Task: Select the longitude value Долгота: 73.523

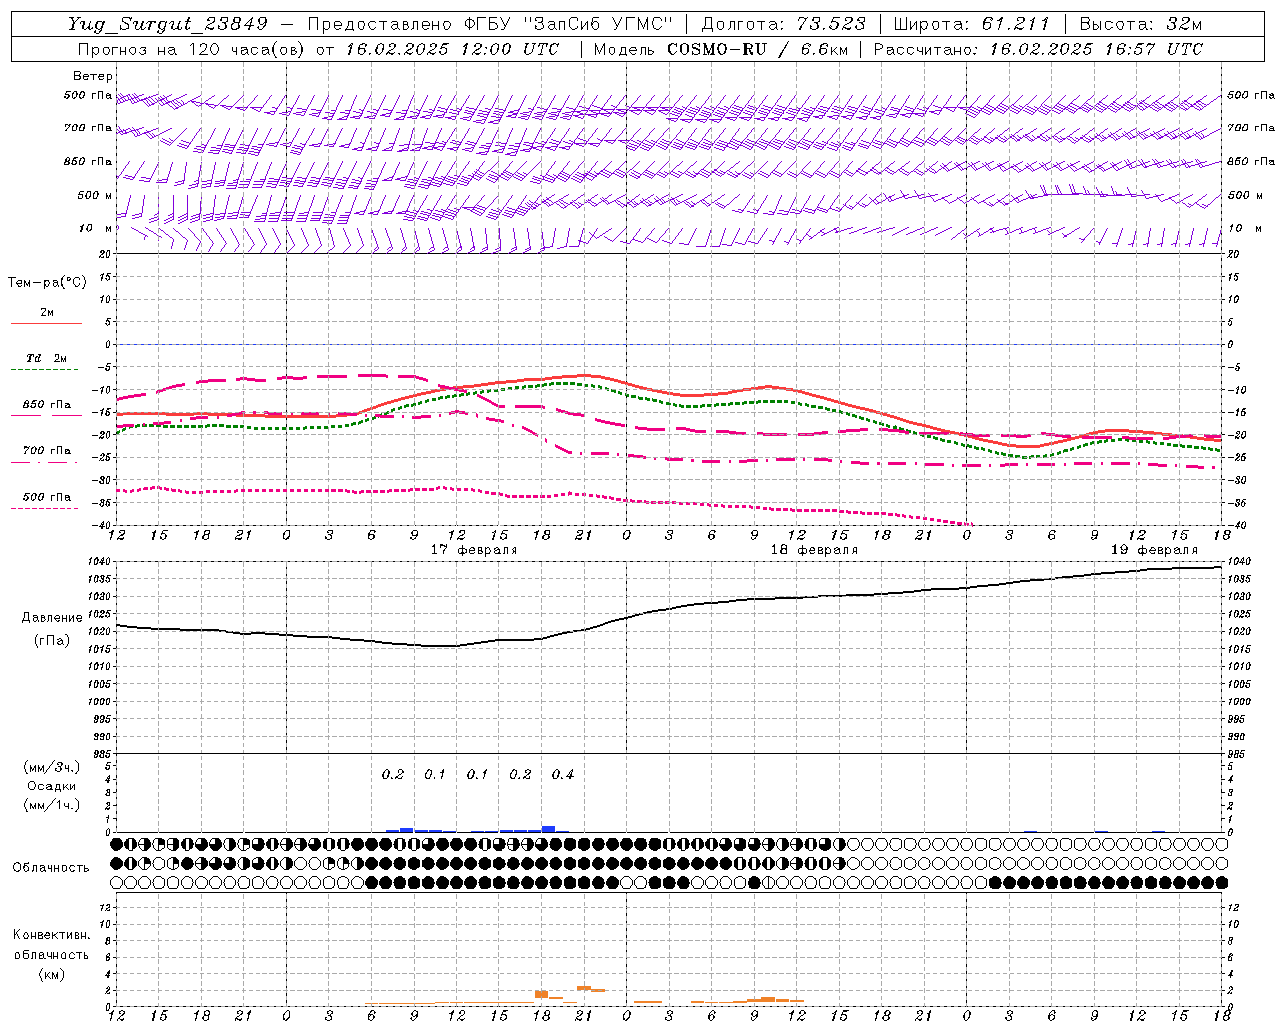Action: 783,25
